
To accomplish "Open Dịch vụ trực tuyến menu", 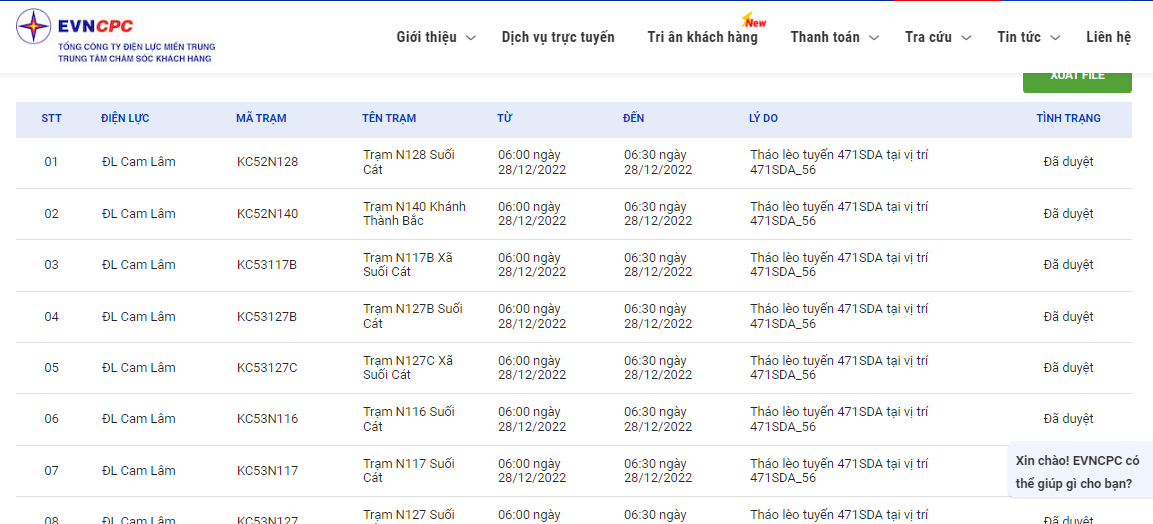I will tap(558, 37).
